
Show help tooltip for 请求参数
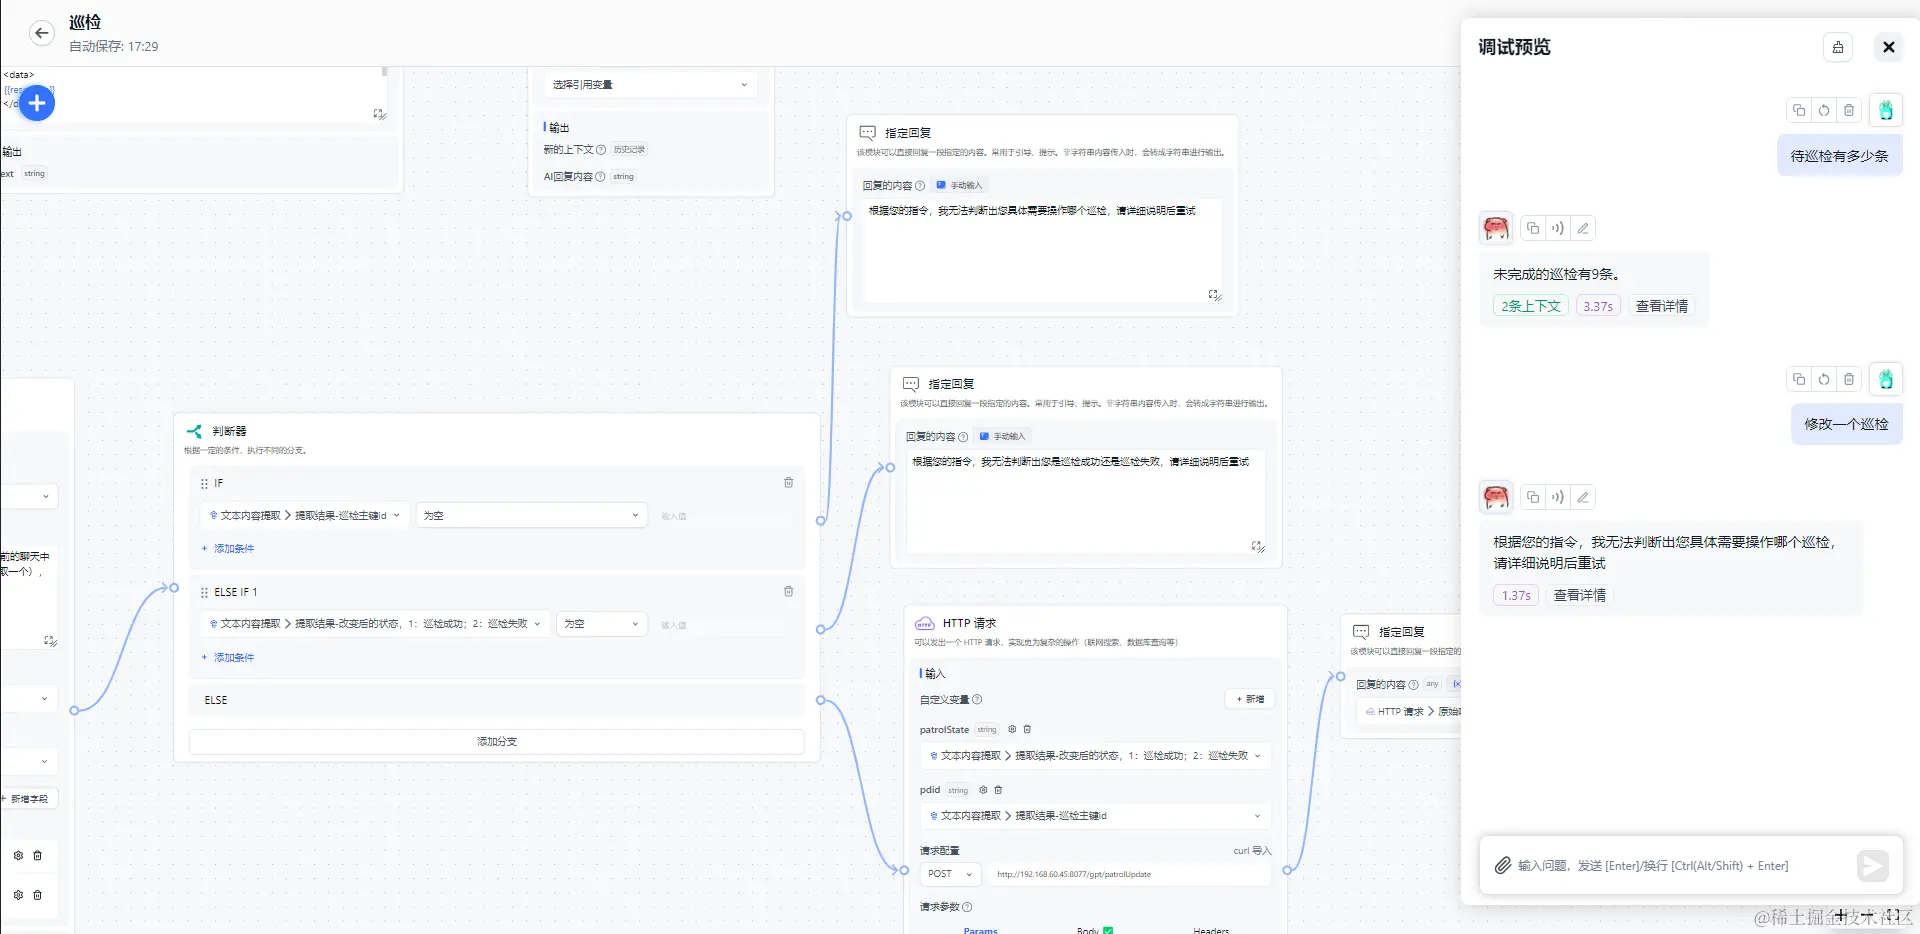pos(967,907)
